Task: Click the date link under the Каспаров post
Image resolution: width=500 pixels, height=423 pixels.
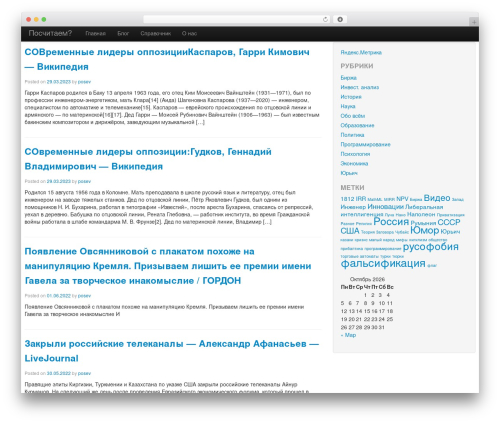Action: pyautogui.click(x=59, y=82)
